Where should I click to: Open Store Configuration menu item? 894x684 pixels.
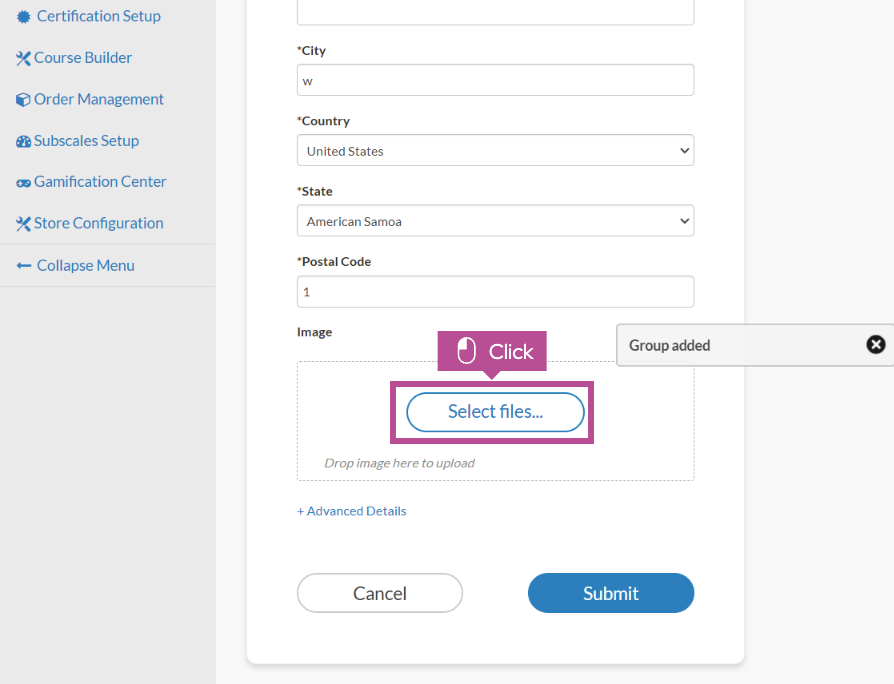coord(99,223)
